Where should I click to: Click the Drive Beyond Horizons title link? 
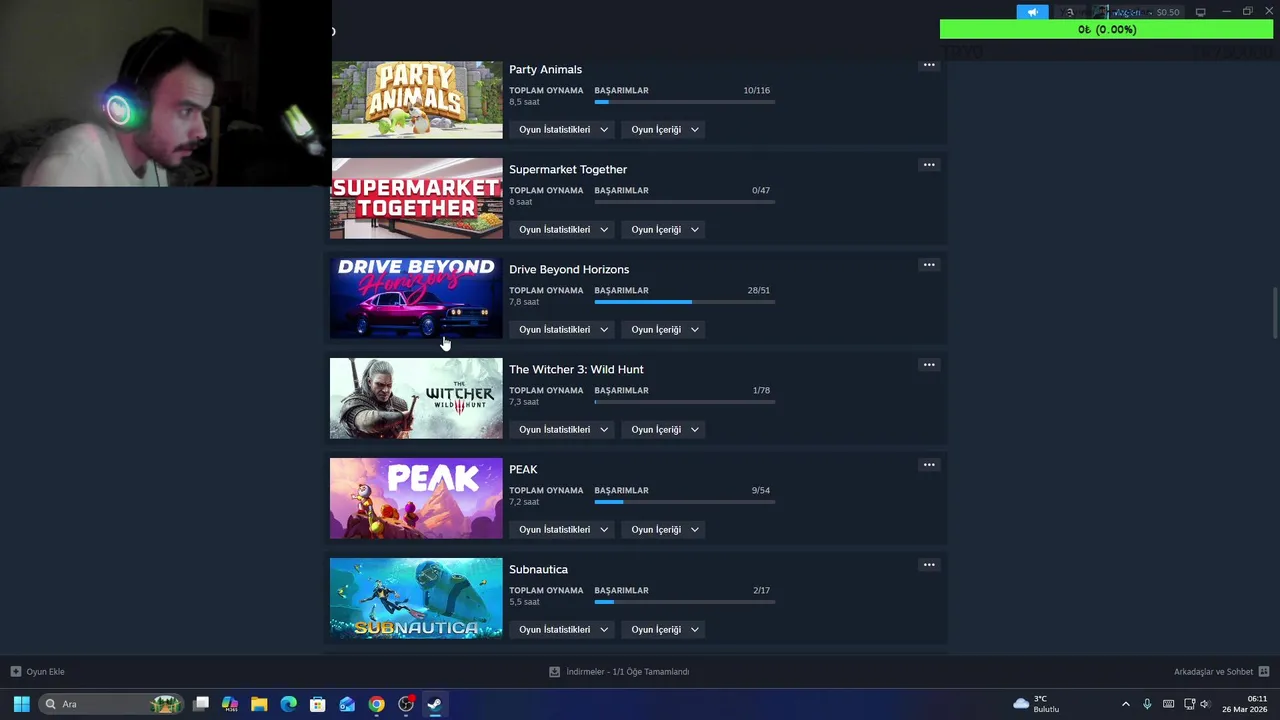(569, 269)
